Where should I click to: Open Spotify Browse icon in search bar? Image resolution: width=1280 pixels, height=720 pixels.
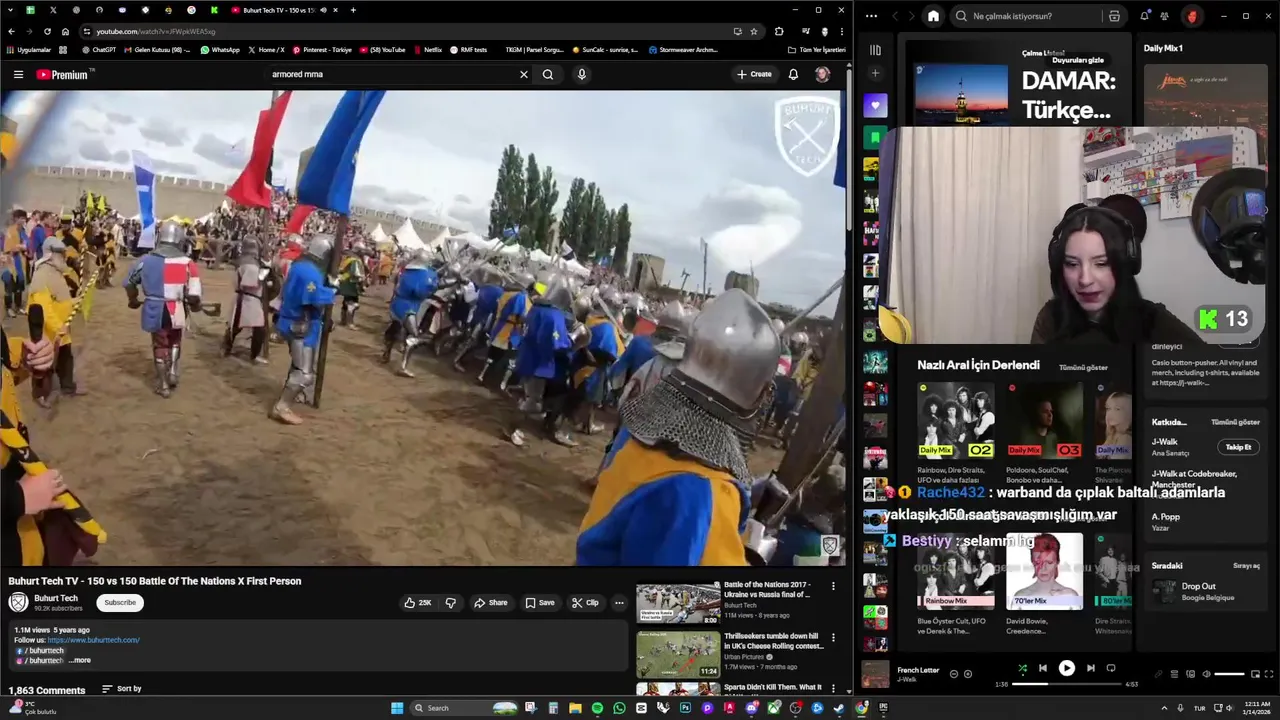[x=1114, y=16]
